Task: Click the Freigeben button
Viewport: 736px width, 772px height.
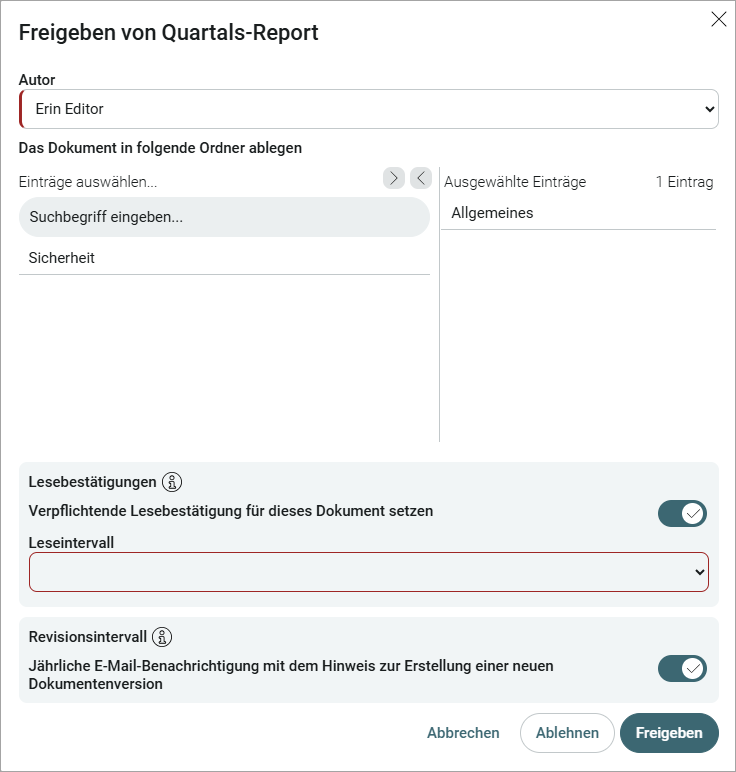Action: [669, 733]
